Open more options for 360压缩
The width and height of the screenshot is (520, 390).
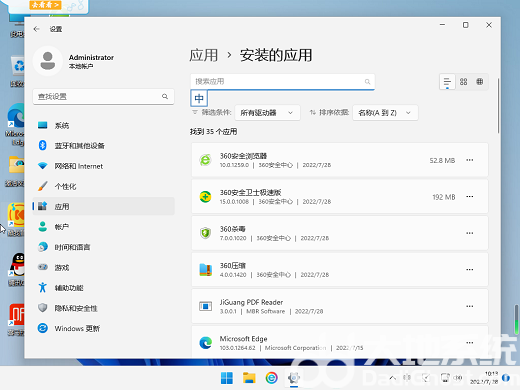(x=470, y=270)
